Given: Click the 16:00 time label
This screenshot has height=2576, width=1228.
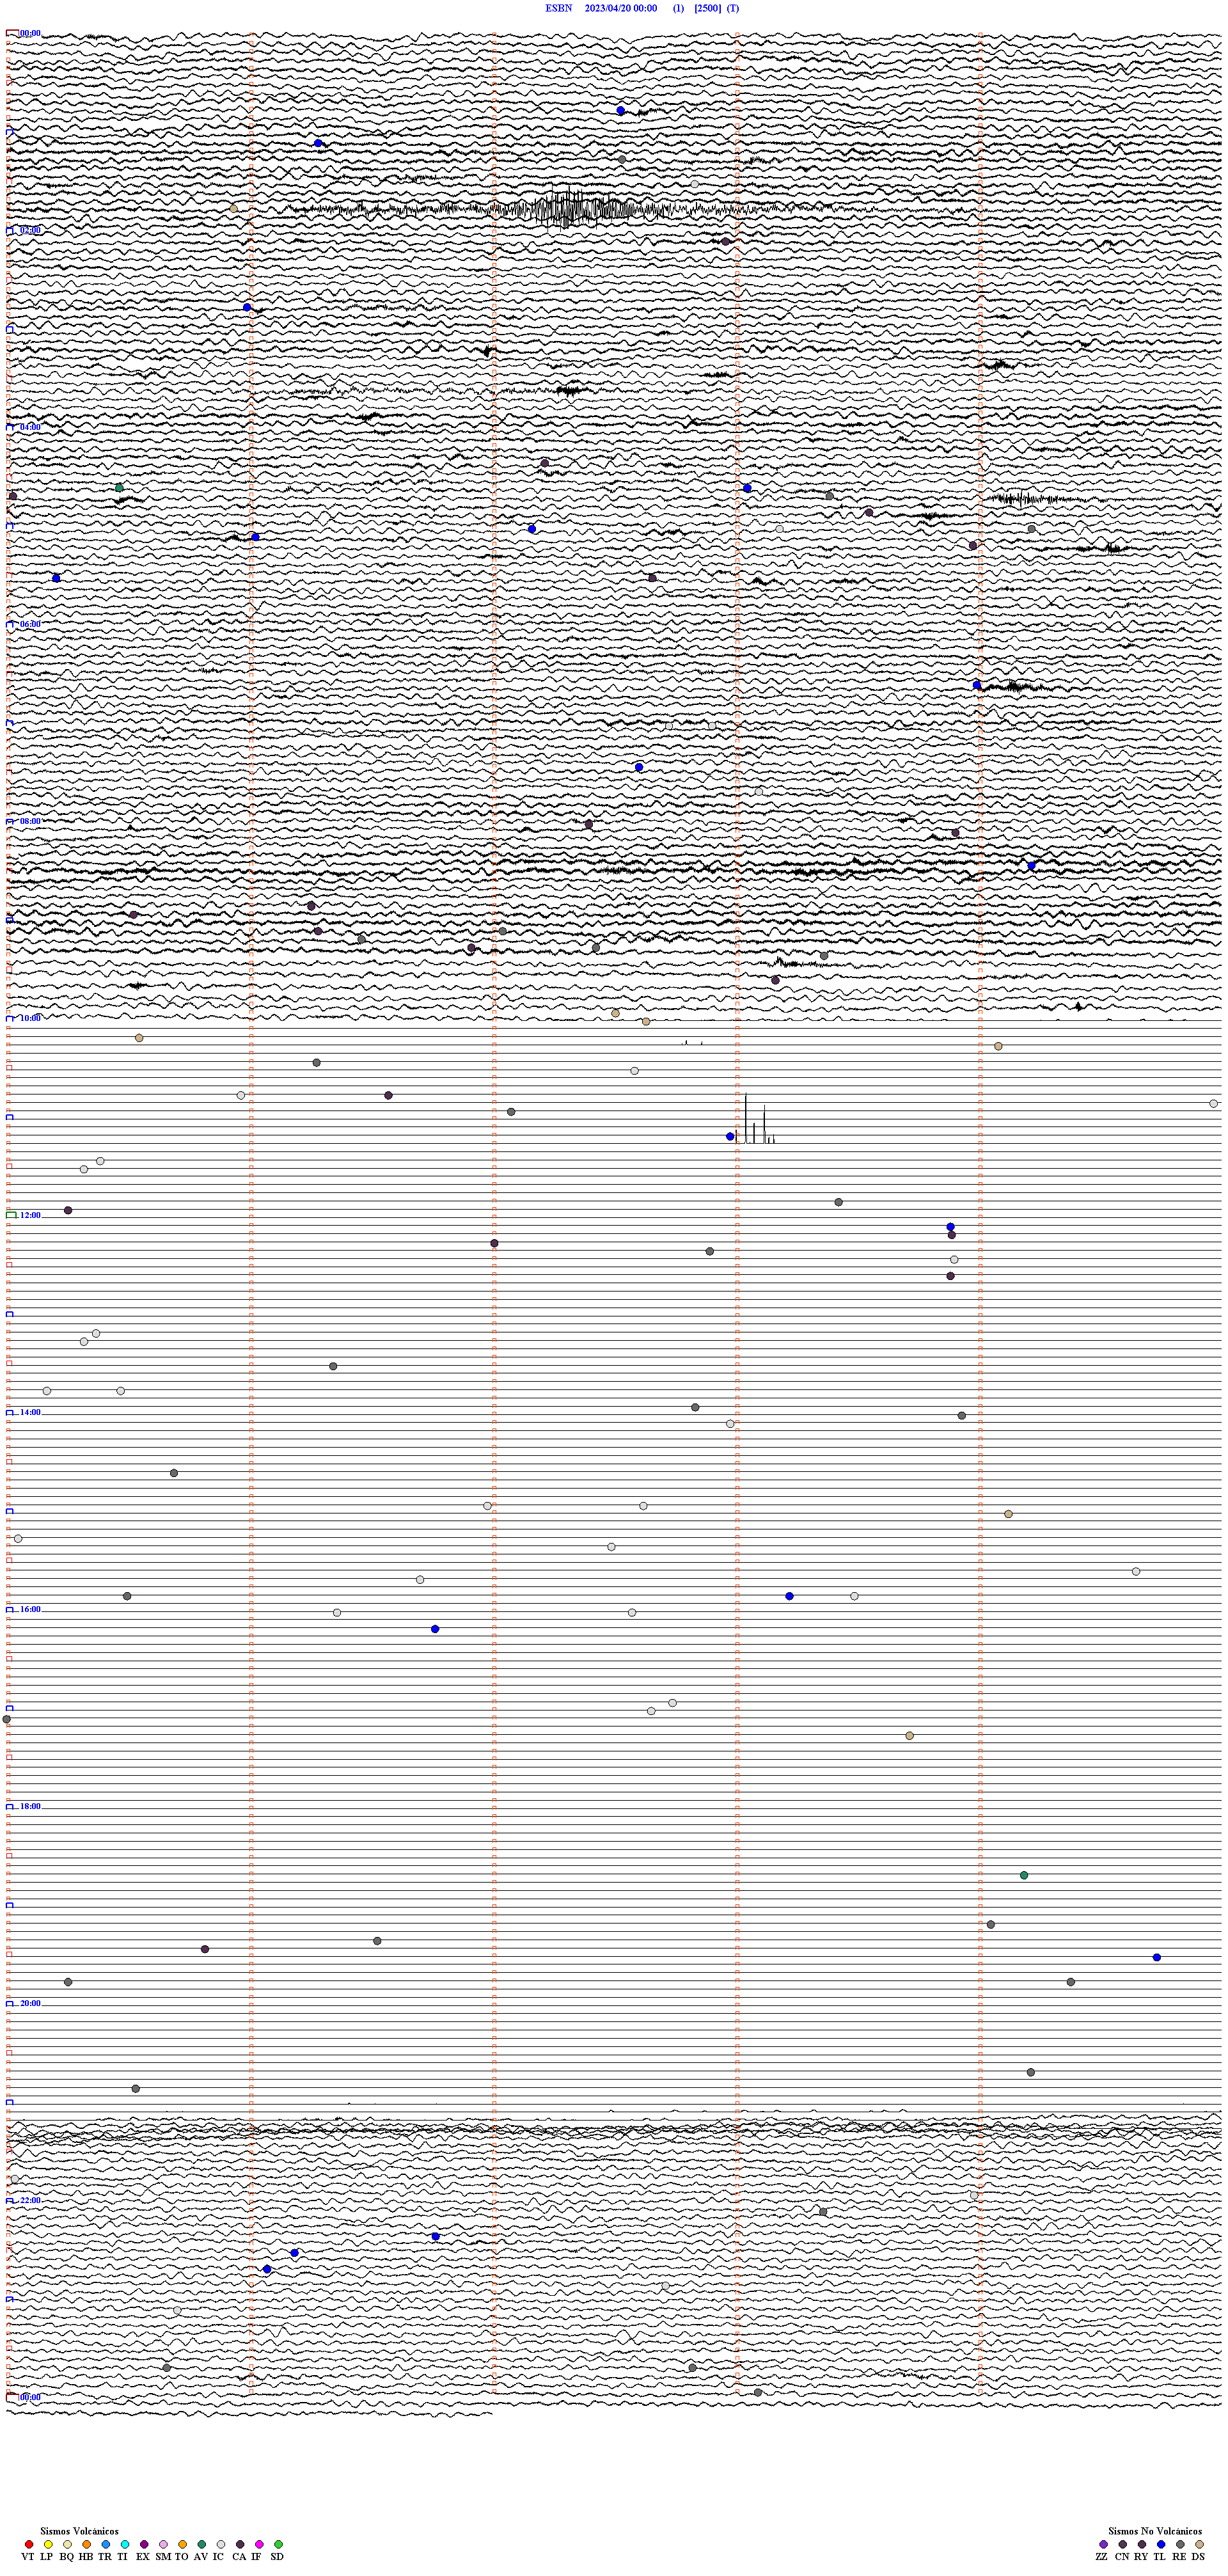Looking at the screenshot, I should pyautogui.click(x=30, y=1609).
